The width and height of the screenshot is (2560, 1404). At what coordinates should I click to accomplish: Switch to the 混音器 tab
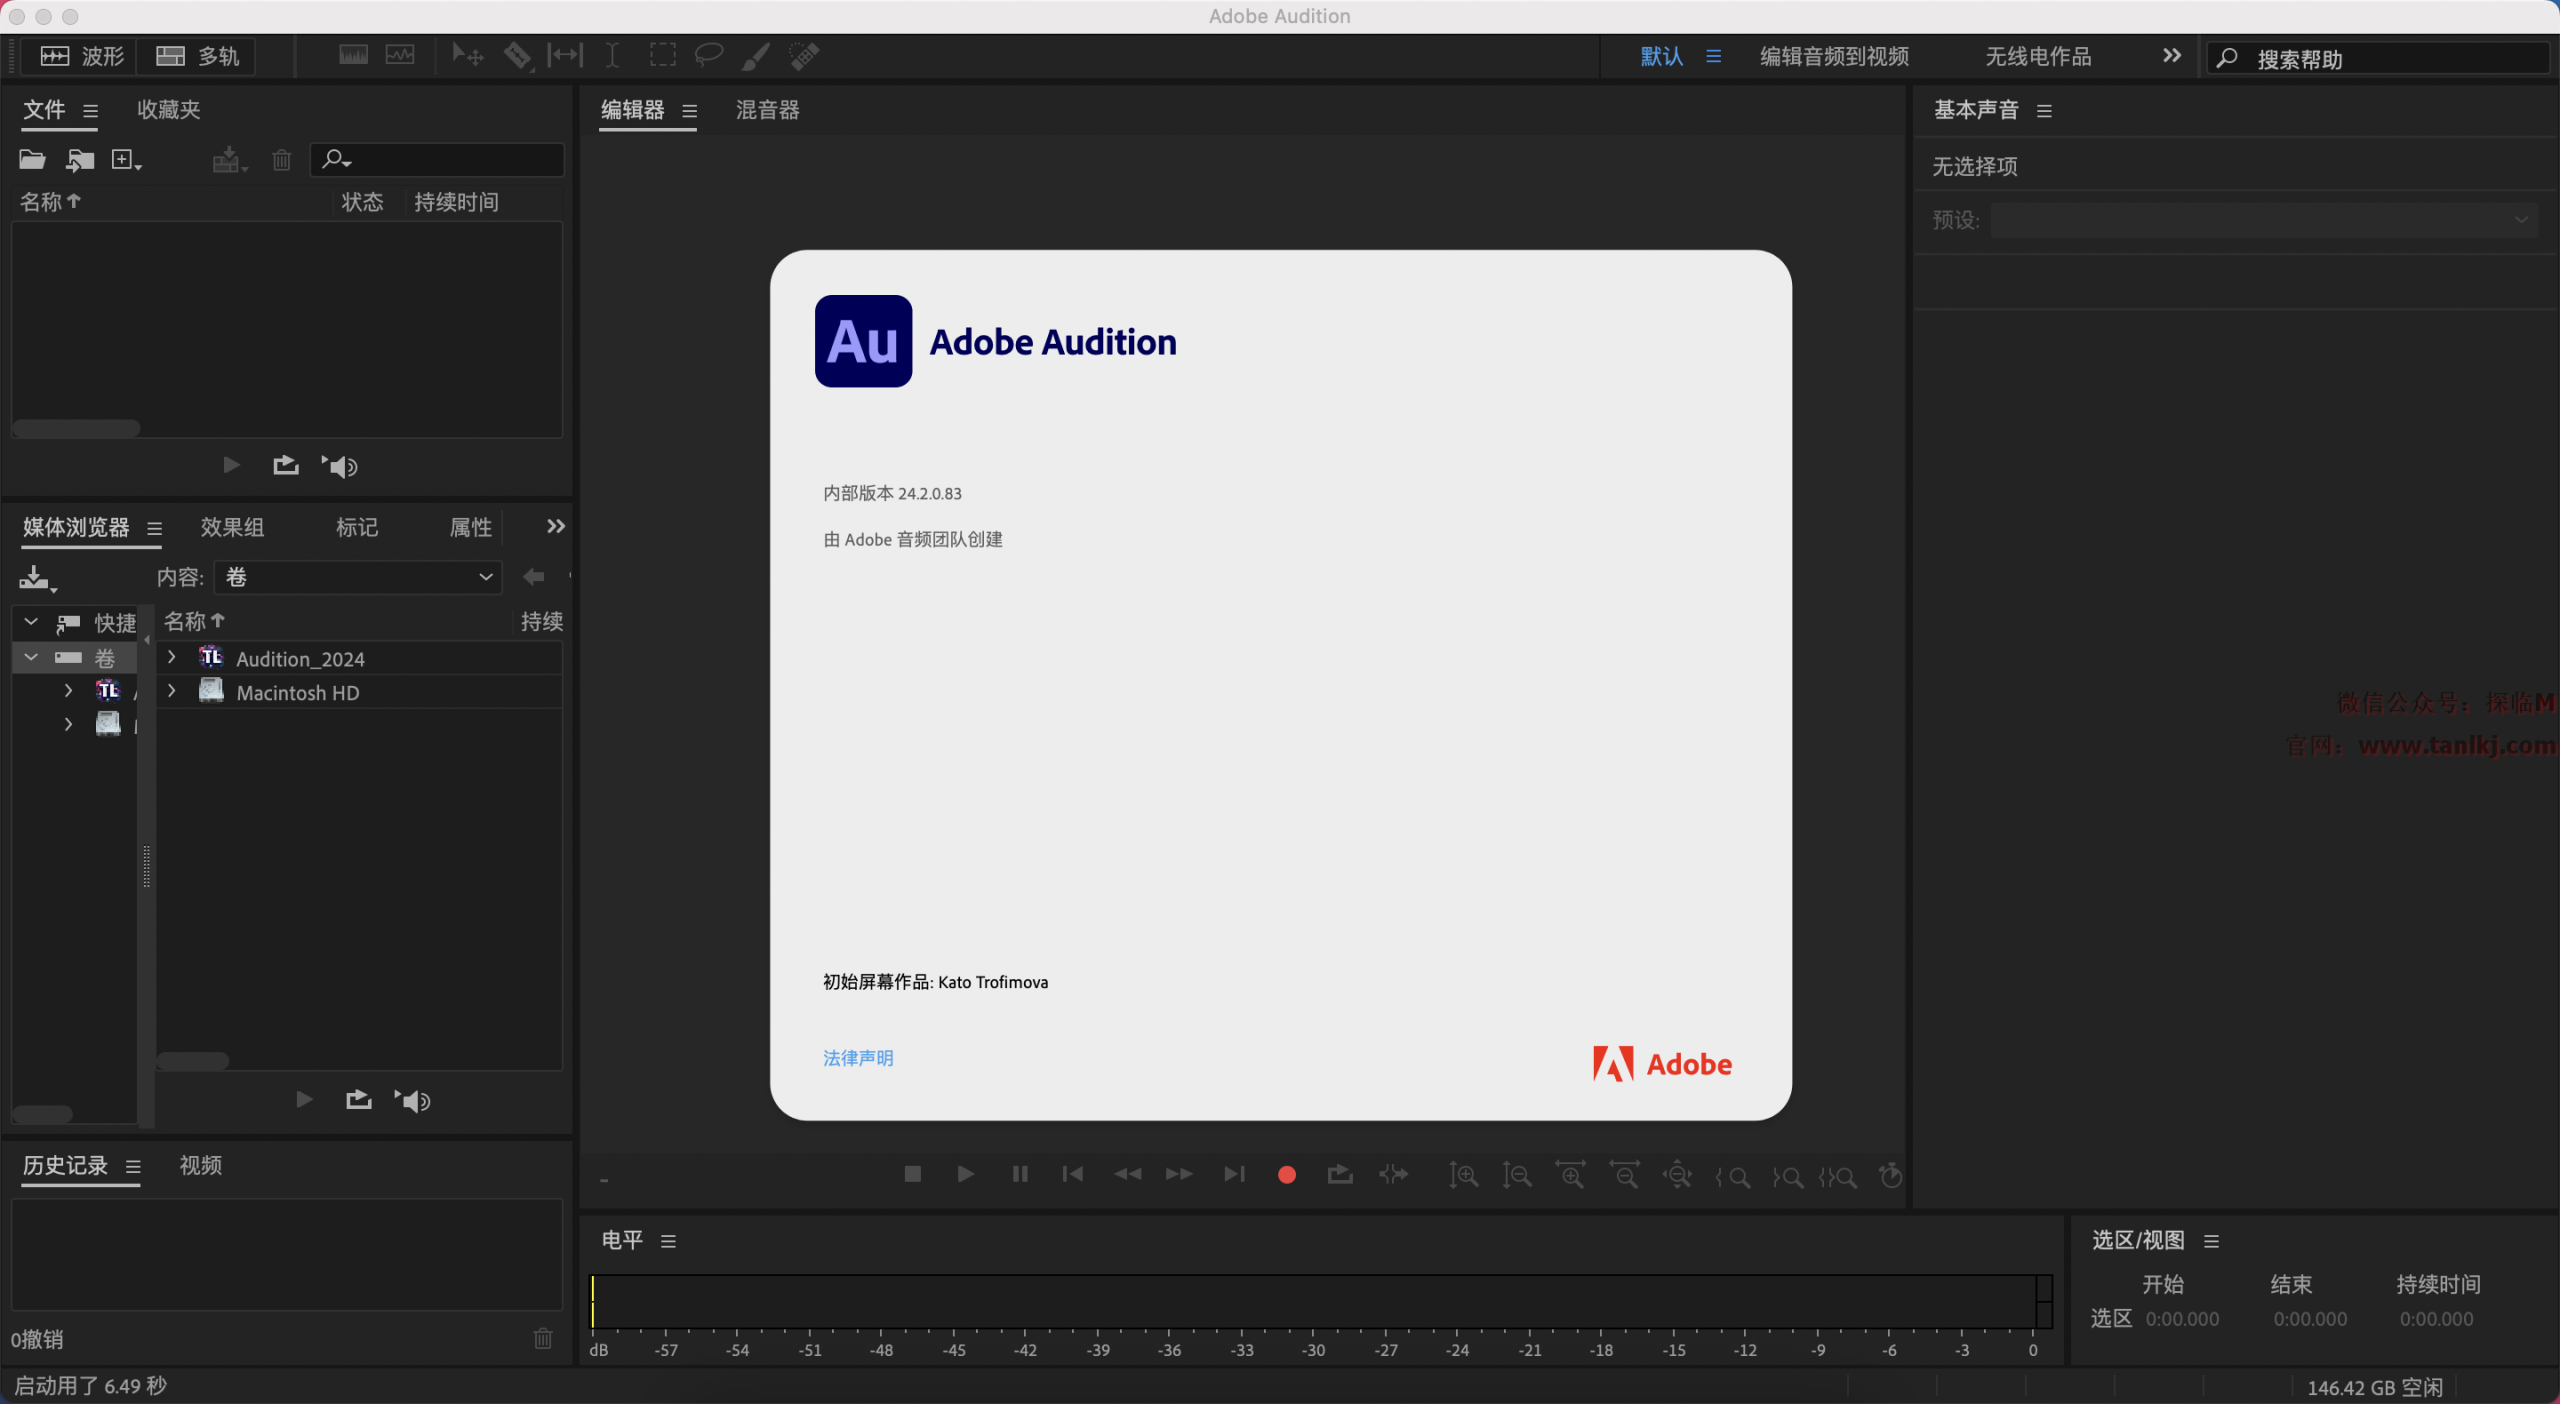[x=768, y=110]
